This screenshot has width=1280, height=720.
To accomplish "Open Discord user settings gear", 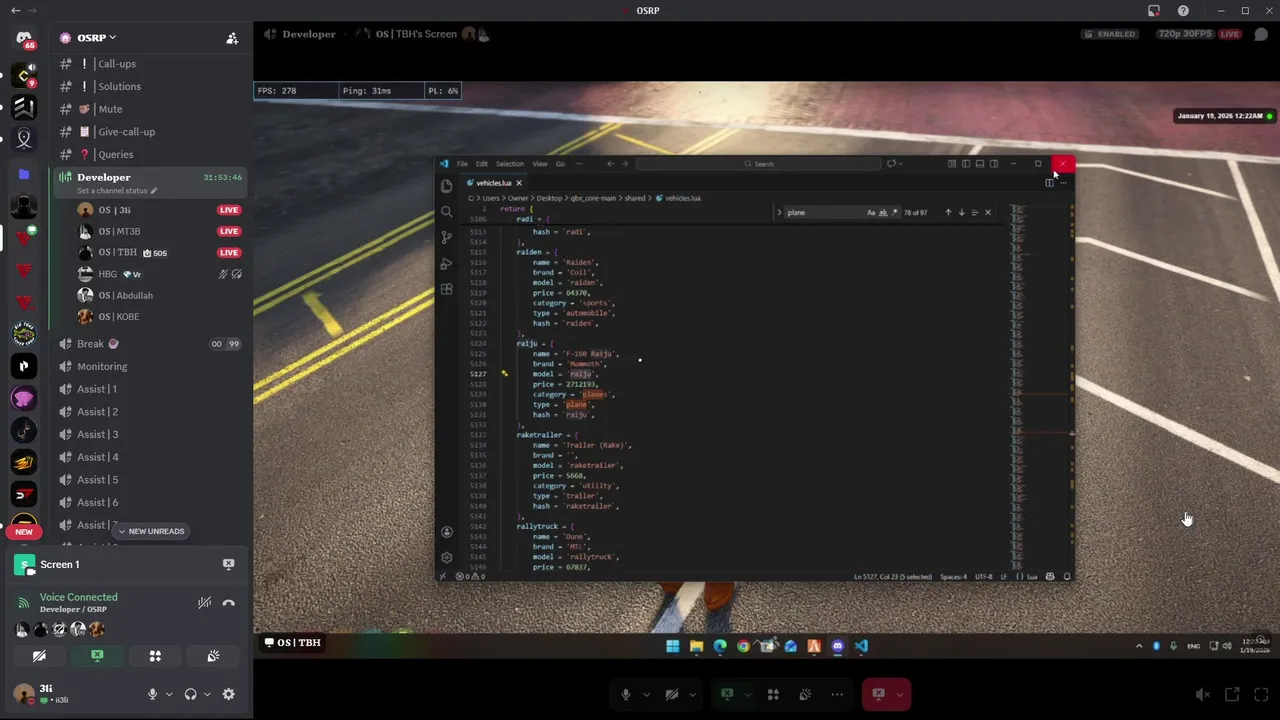I will click(x=228, y=694).
